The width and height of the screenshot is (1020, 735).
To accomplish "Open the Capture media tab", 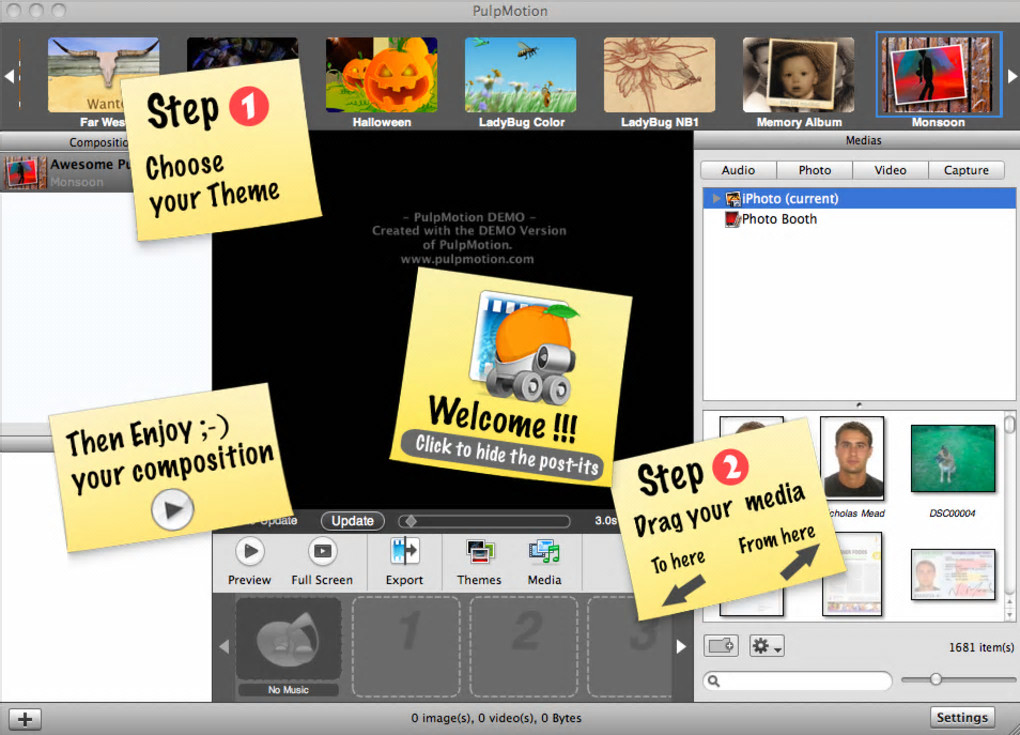I will pyautogui.click(x=966, y=170).
